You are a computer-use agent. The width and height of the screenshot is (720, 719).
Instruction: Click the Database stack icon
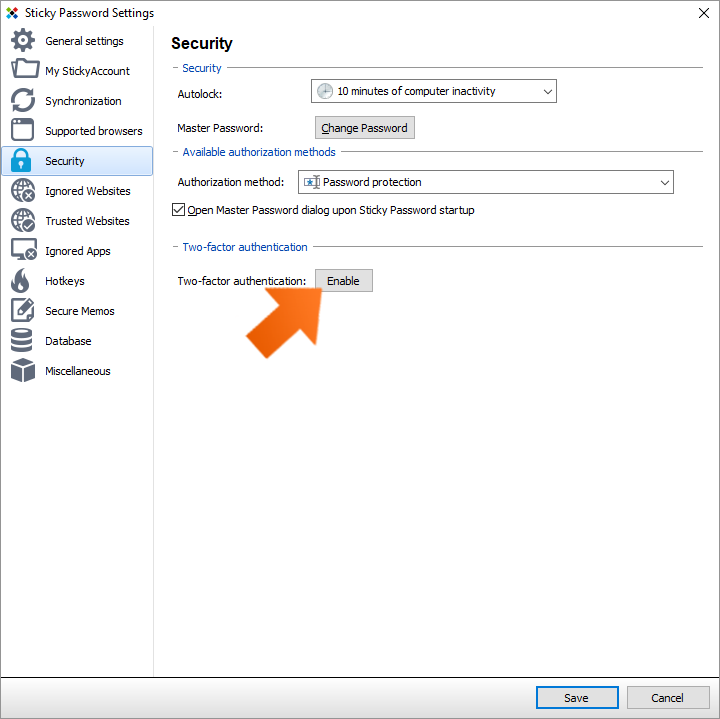click(21, 340)
